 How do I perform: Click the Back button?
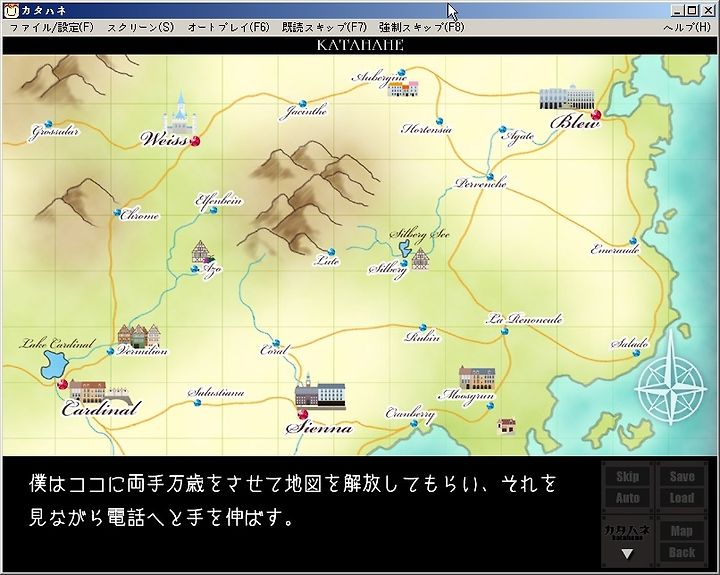[x=682, y=552]
